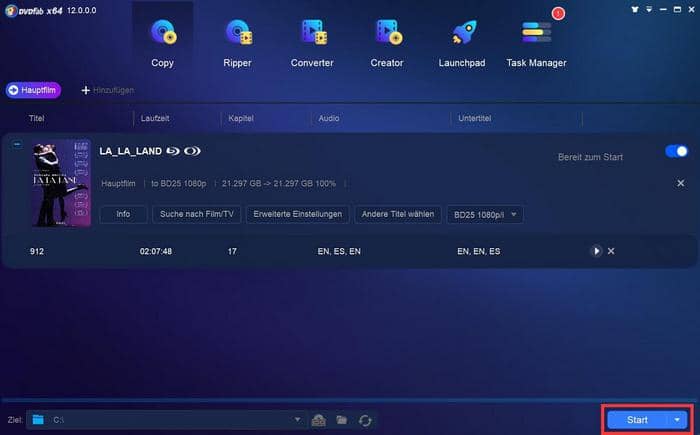The width and height of the screenshot is (700, 435).
Task: Open Erweiterte Einstellungen
Action: (297, 214)
